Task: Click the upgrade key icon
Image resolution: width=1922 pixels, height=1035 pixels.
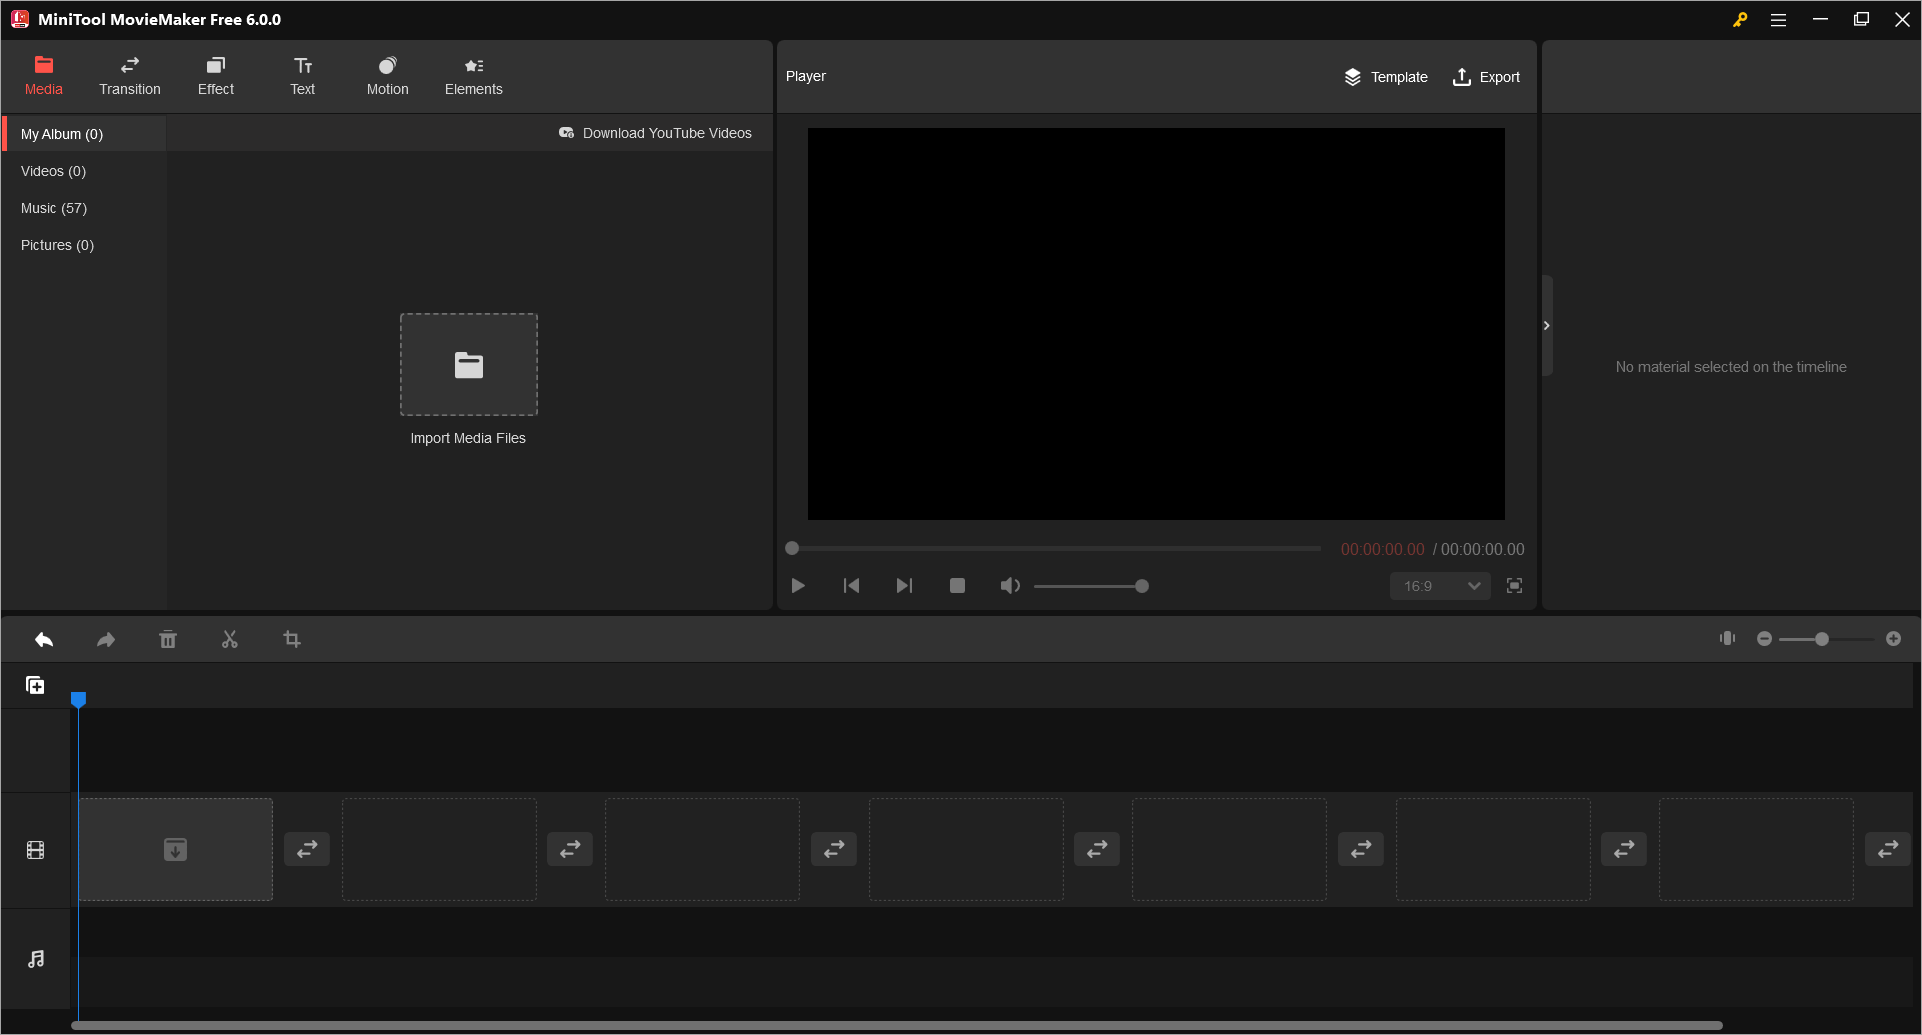Action: [1740, 20]
